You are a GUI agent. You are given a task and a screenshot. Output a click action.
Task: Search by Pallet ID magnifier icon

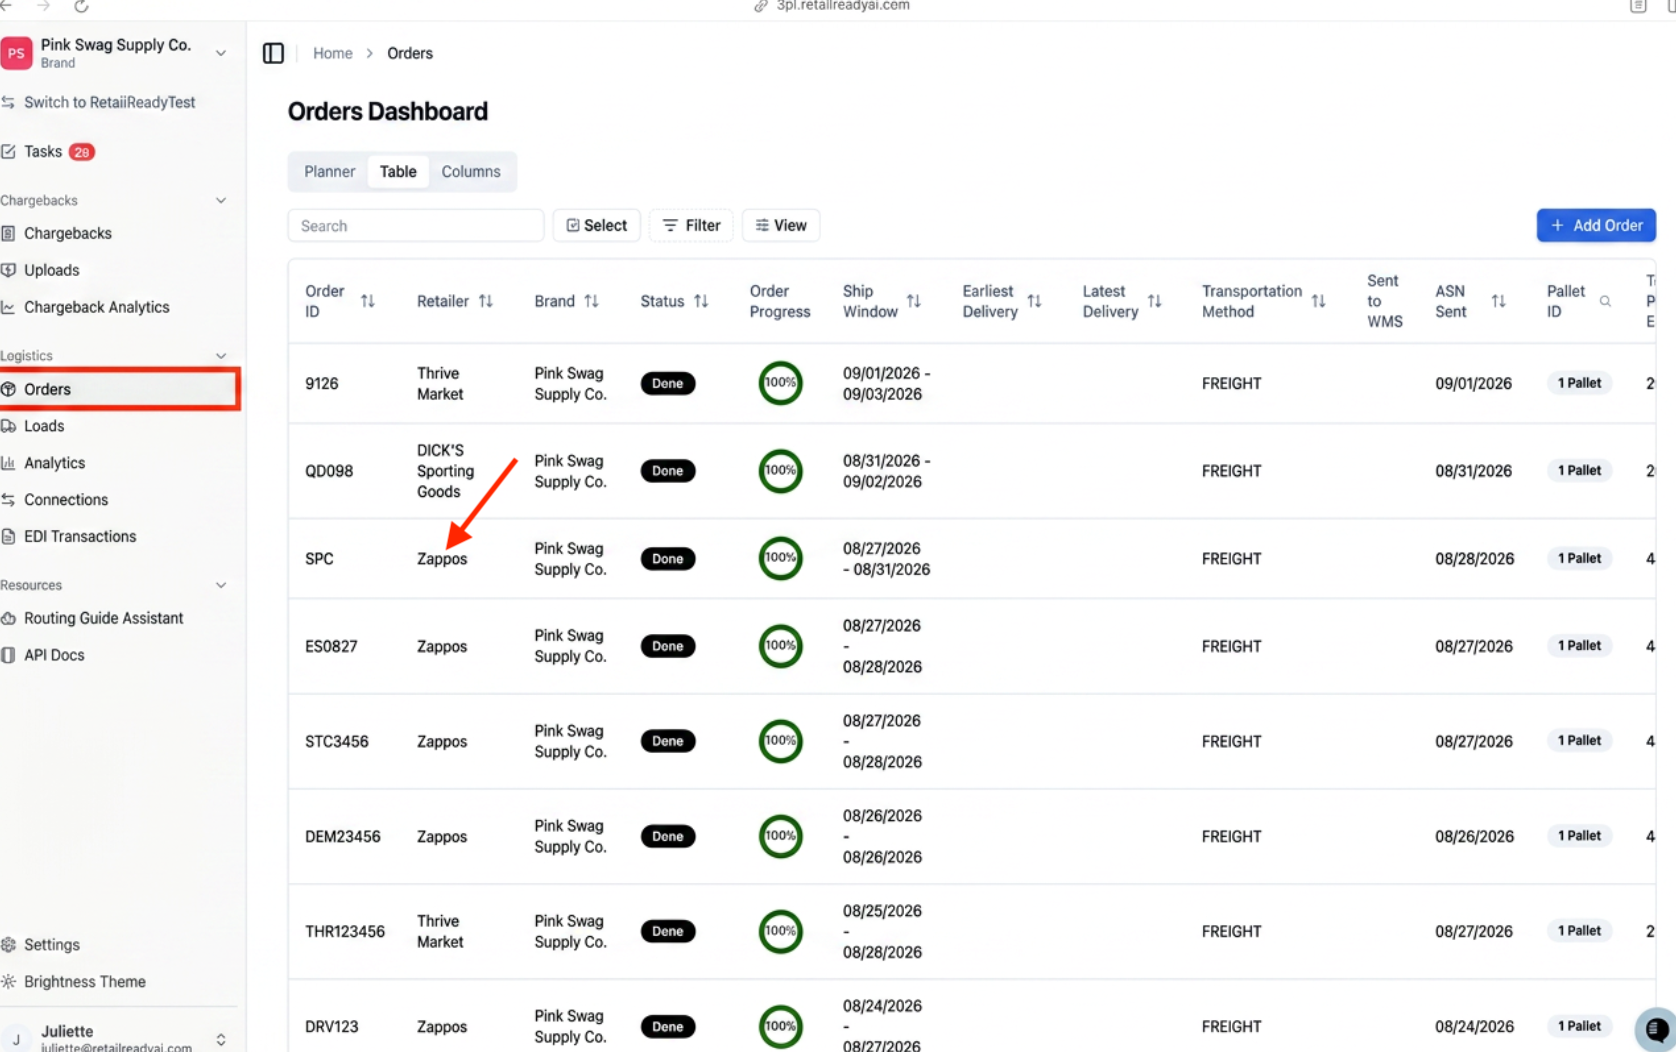click(x=1605, y=301)
